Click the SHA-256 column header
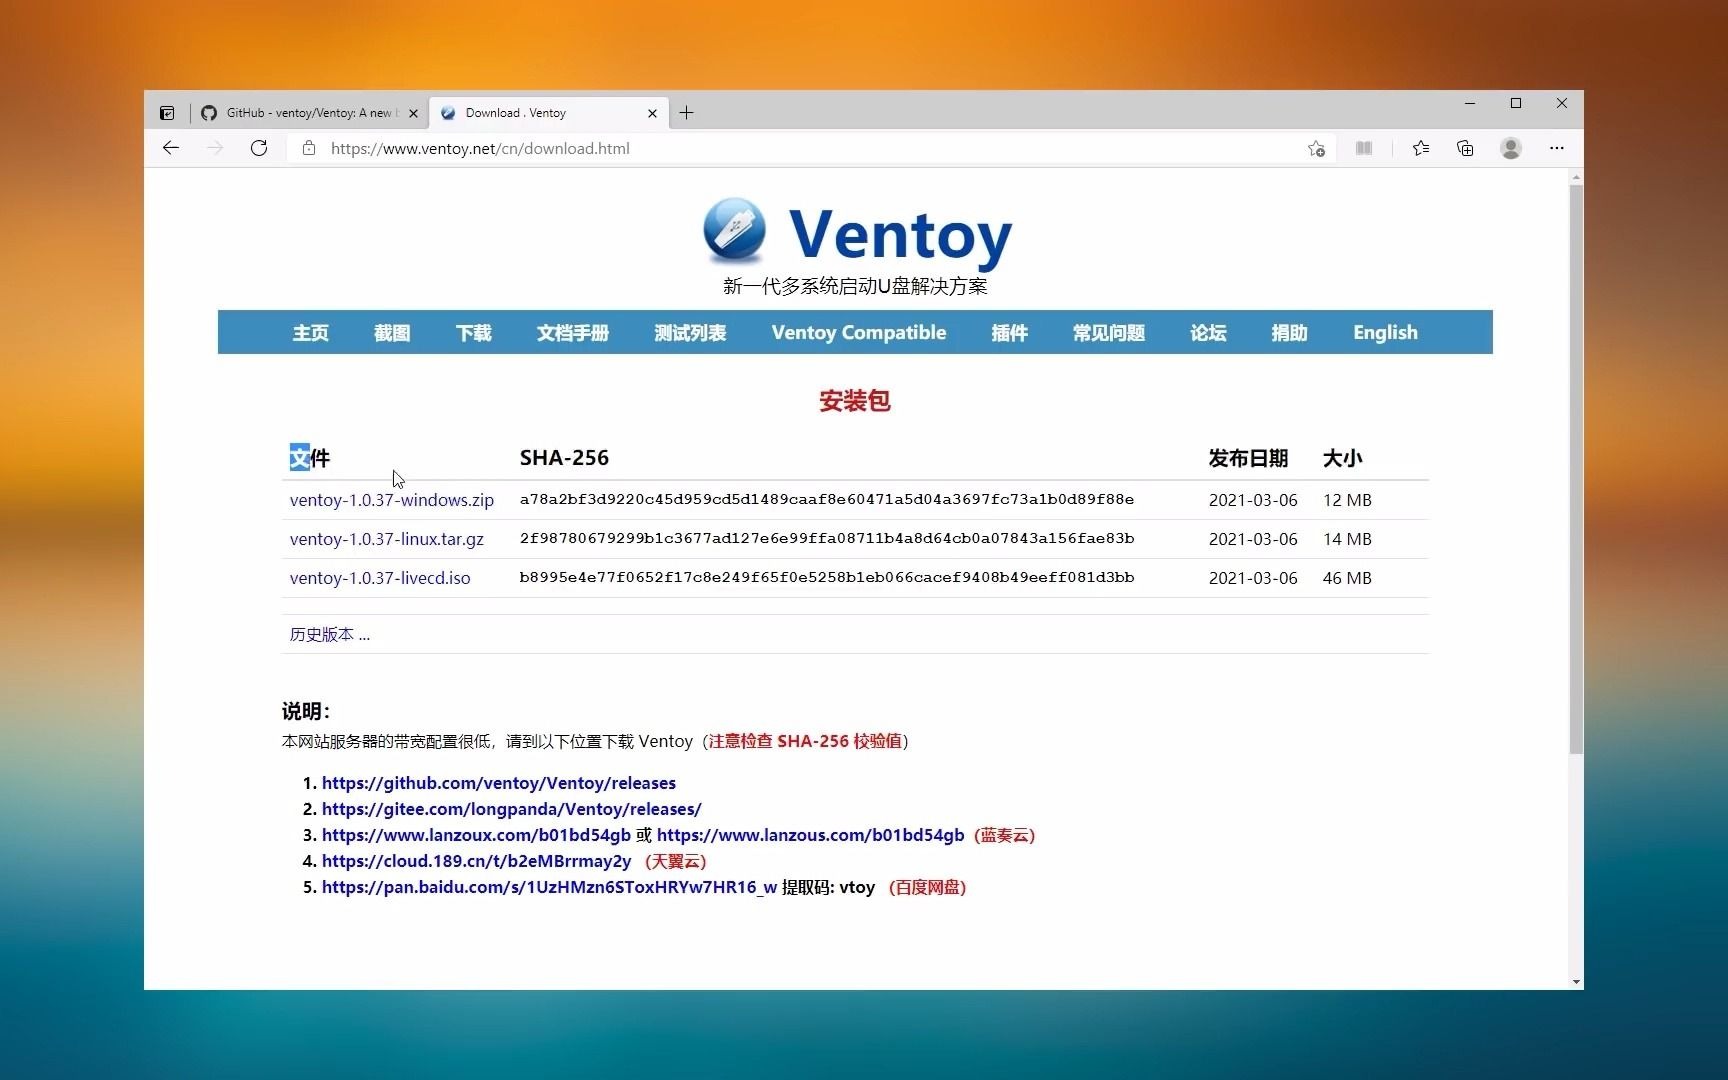This screenshot has width=1728, height=1080. tap(564, 458)
